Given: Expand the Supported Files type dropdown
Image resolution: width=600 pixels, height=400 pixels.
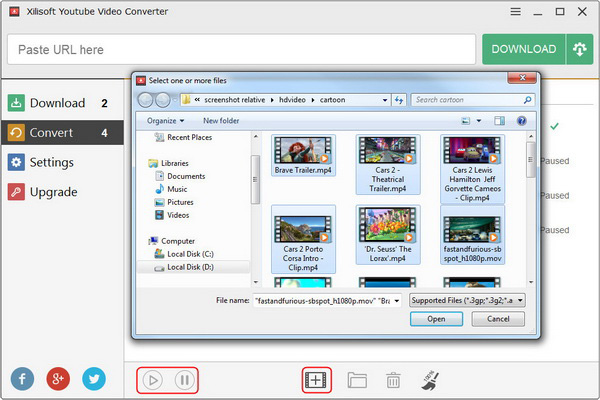Looking at the screenshot, I should [x=466, y=299].
